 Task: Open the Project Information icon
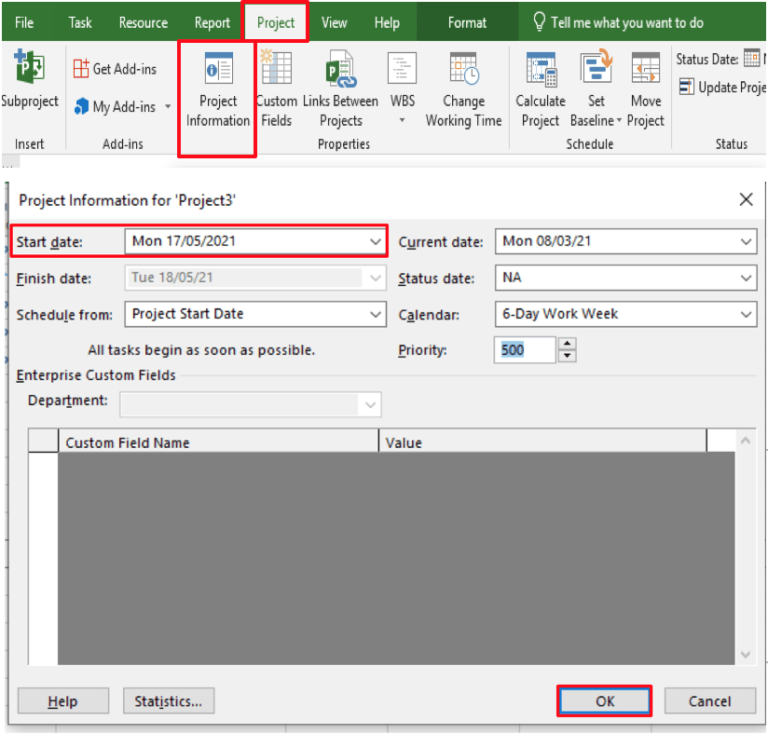[x=217, y=72]
